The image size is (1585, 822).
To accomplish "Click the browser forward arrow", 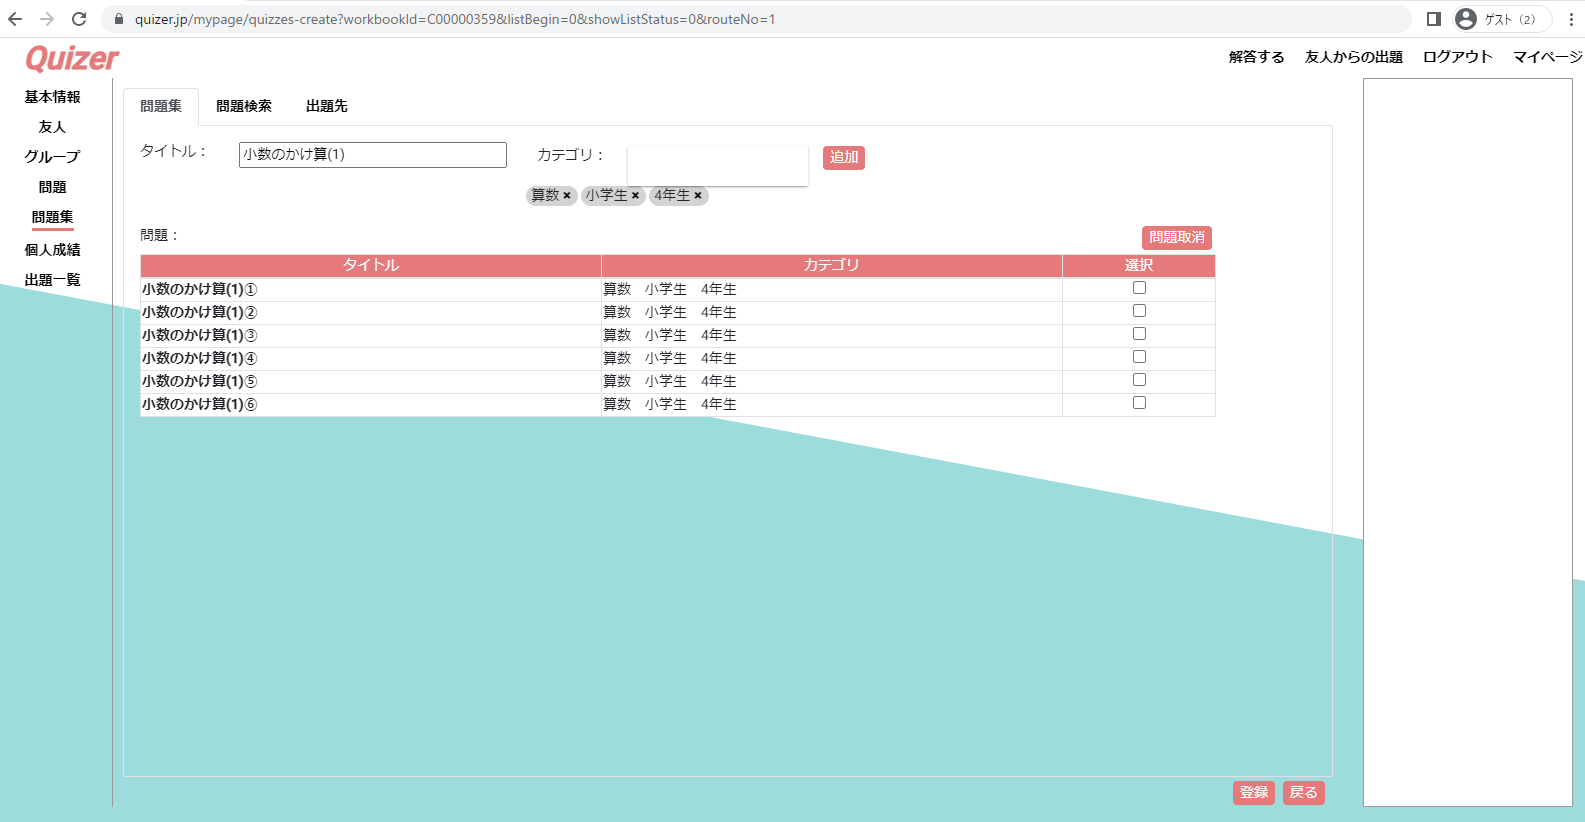I will [47, 19].
